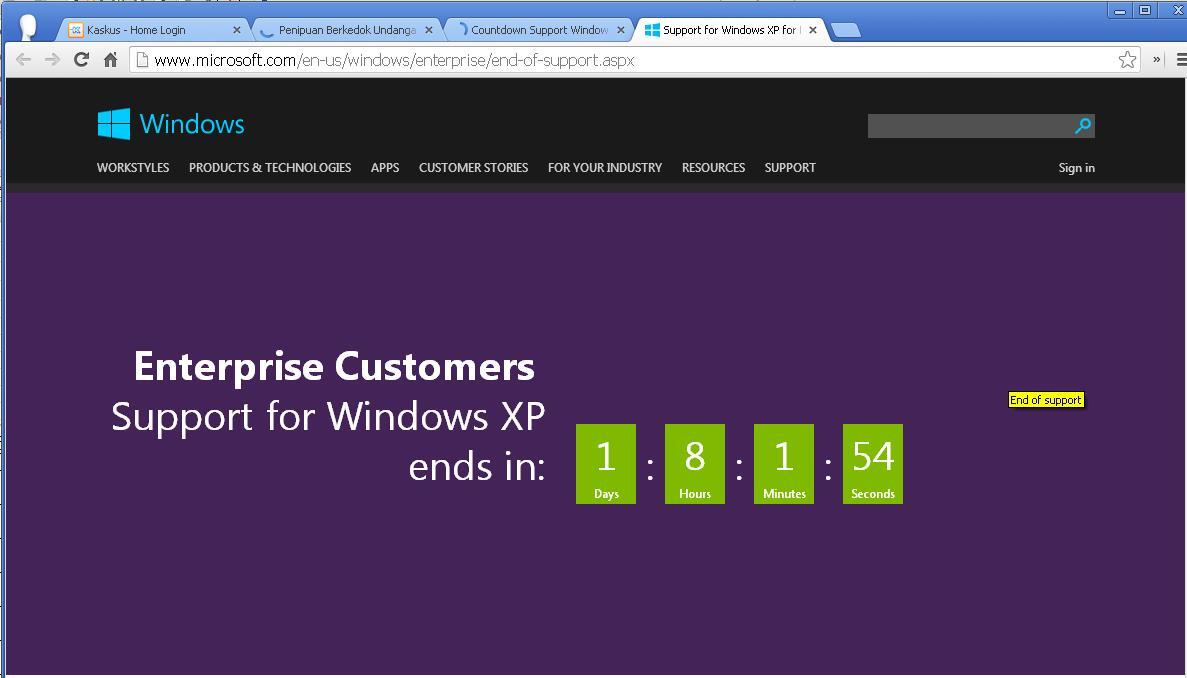Open the FOR YOUR INDUSTRY menu
This screenshot has height=678, width=1187.
click(605, 168)
